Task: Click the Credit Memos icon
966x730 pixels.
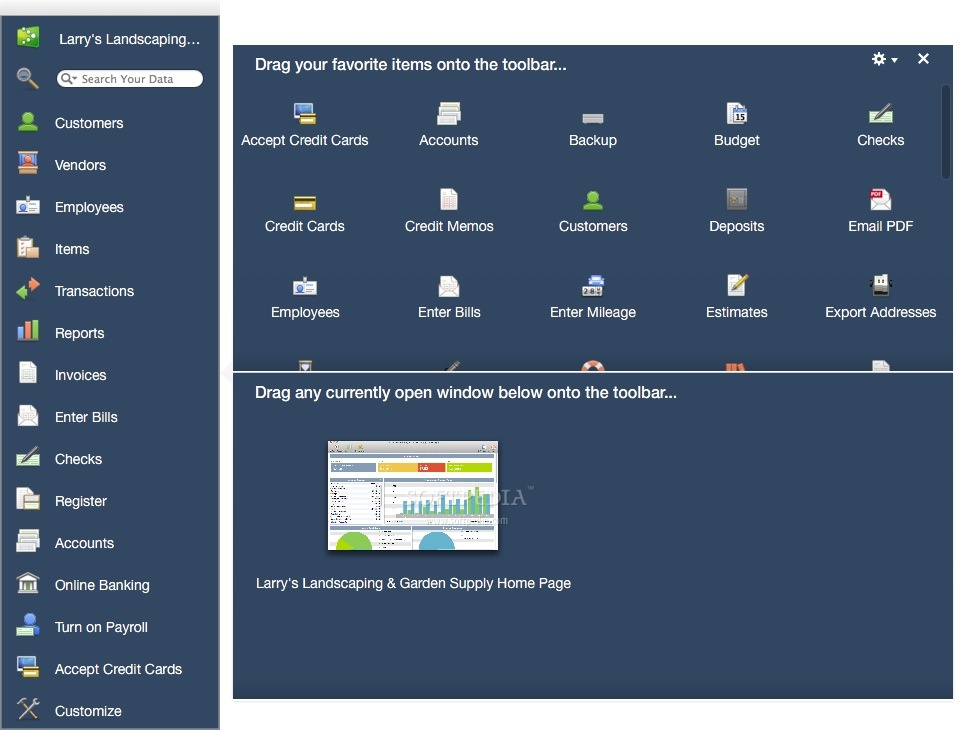Action: pyautogui.click(x=448, y=199)
